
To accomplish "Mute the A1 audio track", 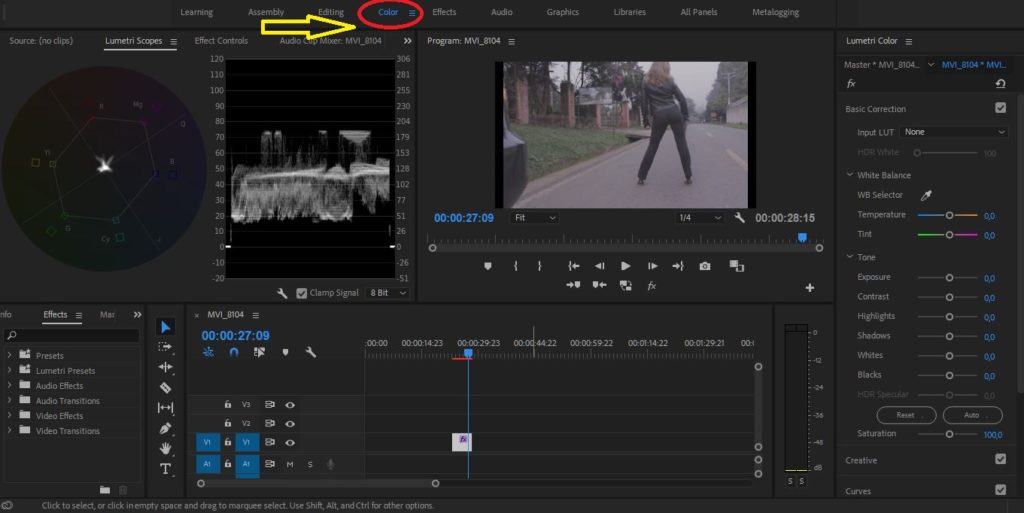I will coord(289,464).
